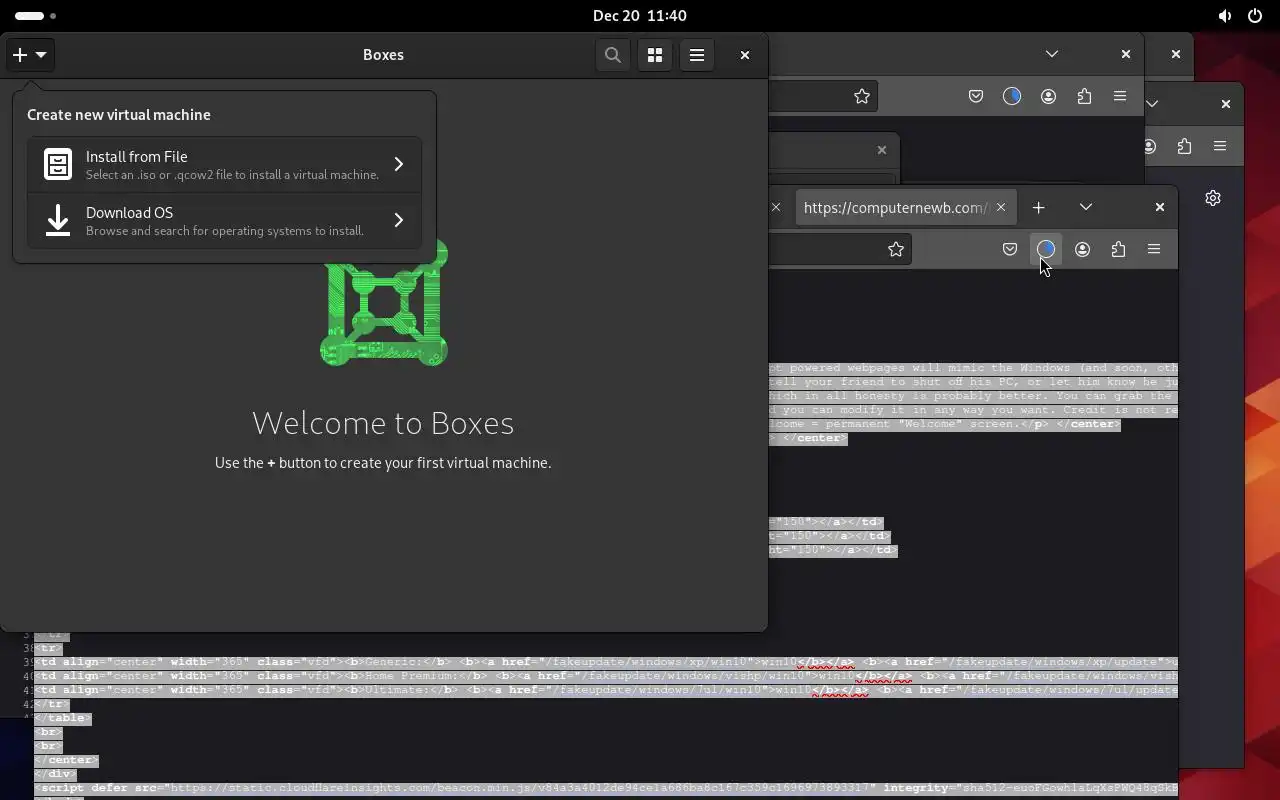The image size is (1280, 800).
Task: Open the volume indicator in top bar
Action: [x=1225, y=16]
